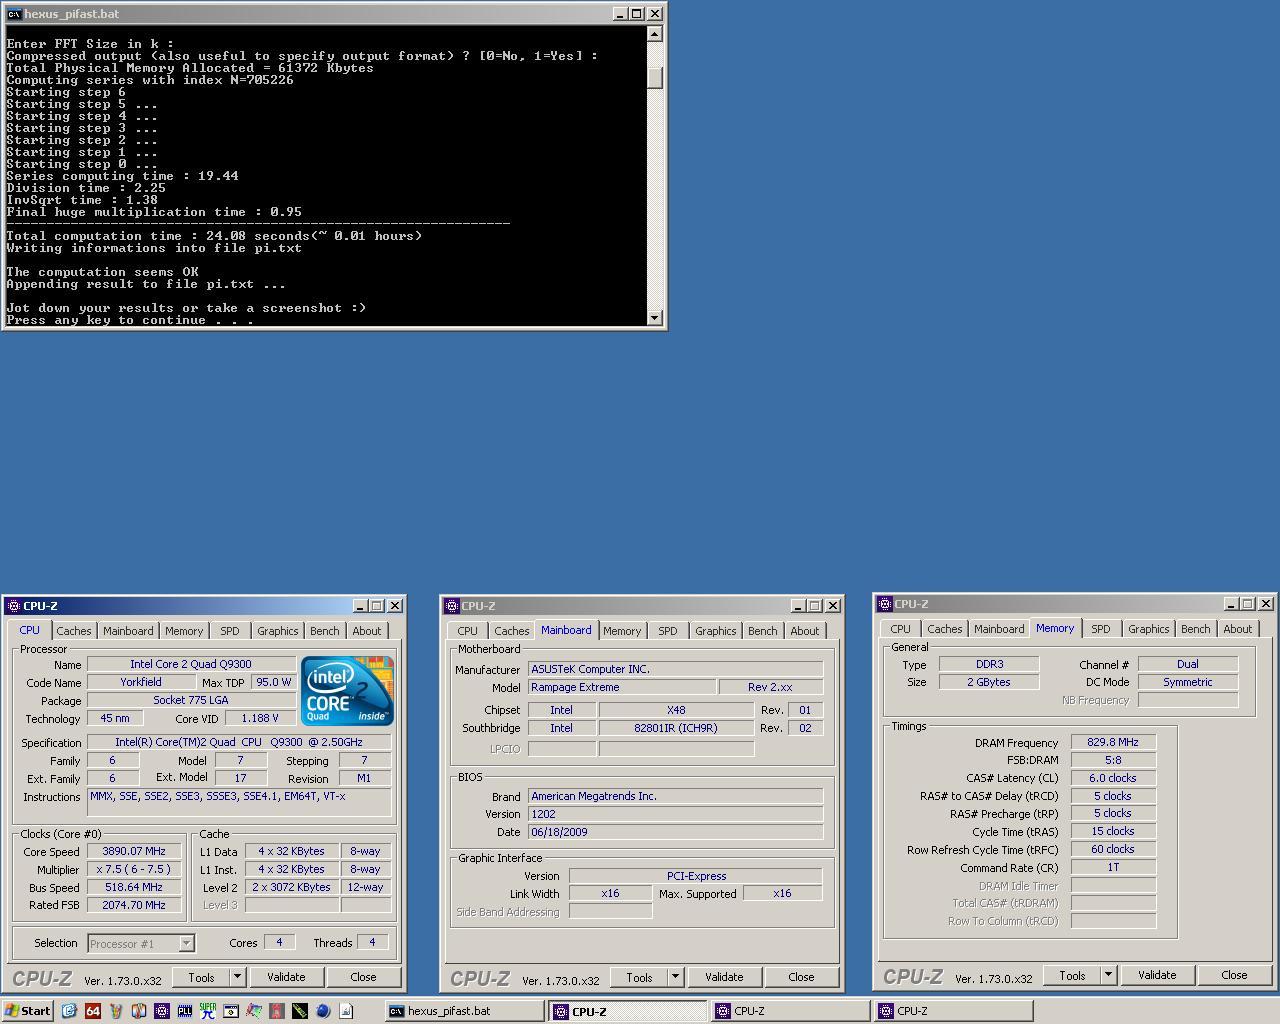Click Tools button in Mainboard window
The height and width of the screenshot is (1024, 1280).
click(x=639, y=977)
